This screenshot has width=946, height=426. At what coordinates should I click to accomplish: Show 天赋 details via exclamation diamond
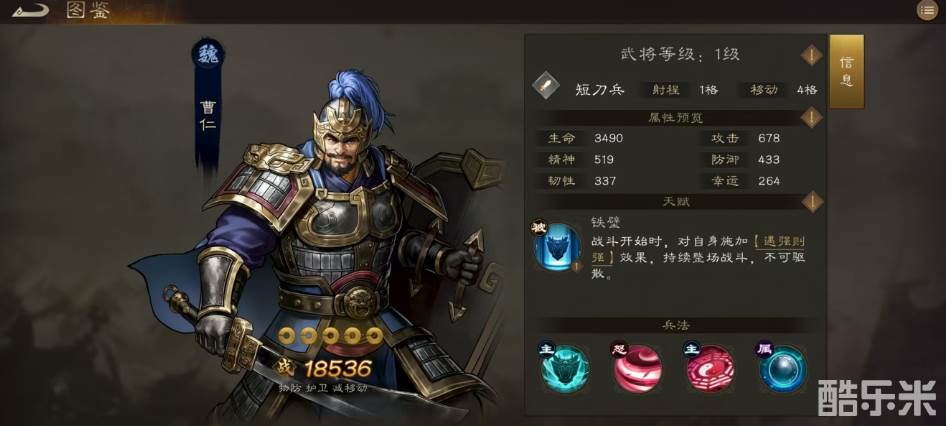(x=811, y=202)
